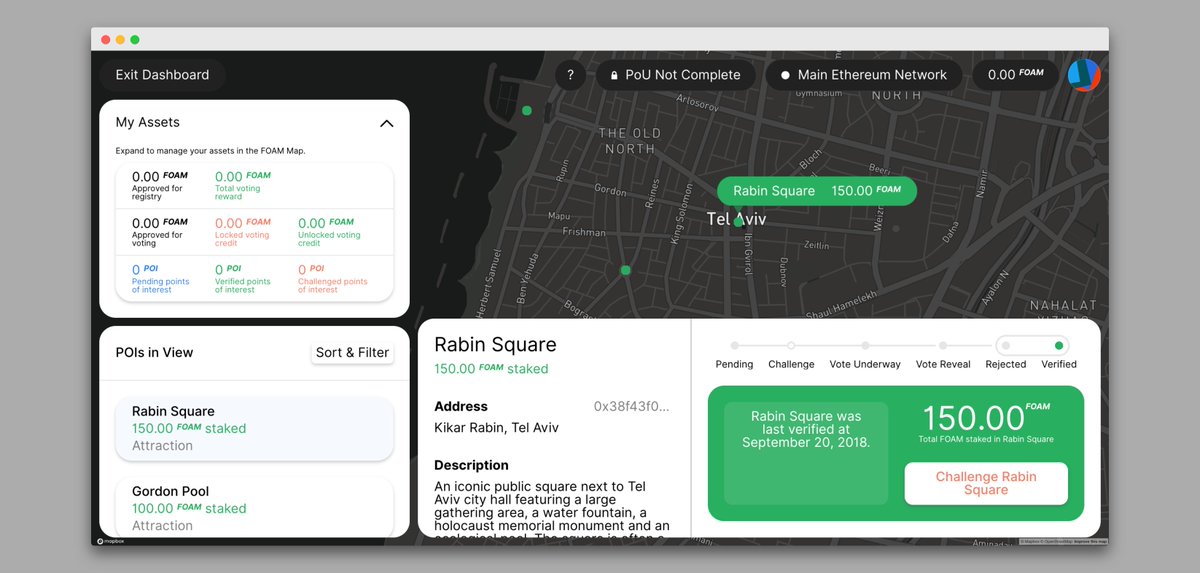Click the lock icon in the PoU button

pyautogui.click(x=612, y=75)
